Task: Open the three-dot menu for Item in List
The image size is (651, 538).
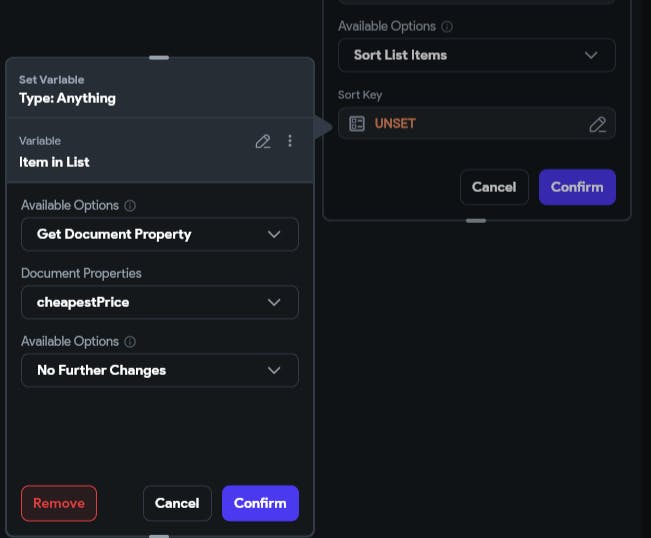Action: pos(290,141)
